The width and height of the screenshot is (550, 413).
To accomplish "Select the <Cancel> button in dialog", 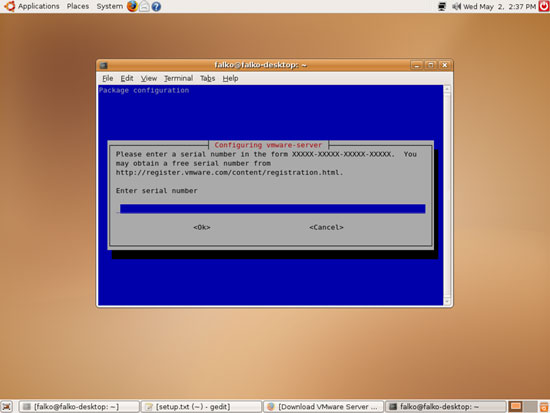I will pyautogui.click(x=326, y=227).
